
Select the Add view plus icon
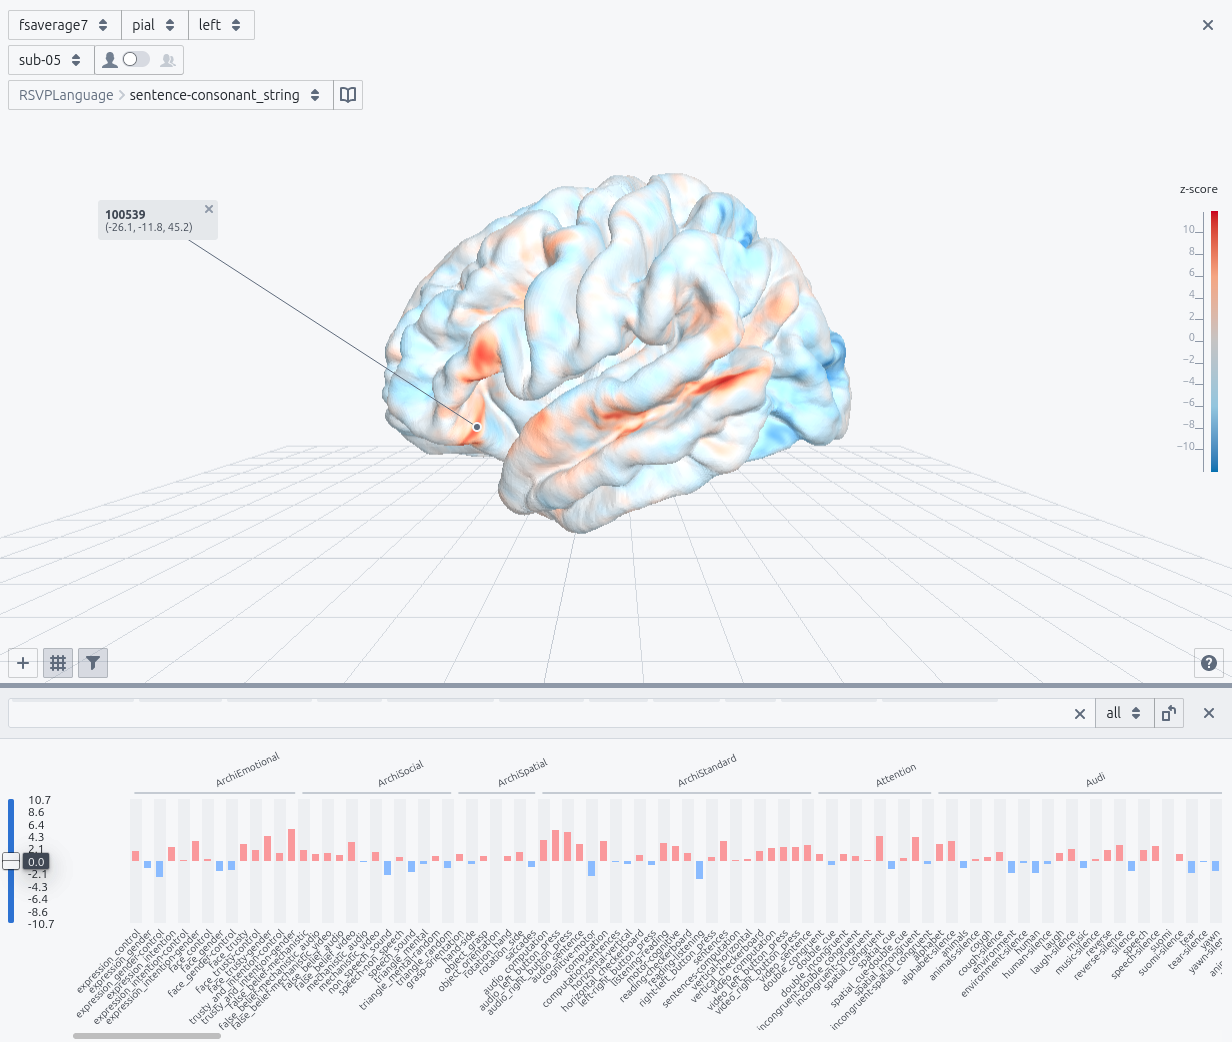22,663
